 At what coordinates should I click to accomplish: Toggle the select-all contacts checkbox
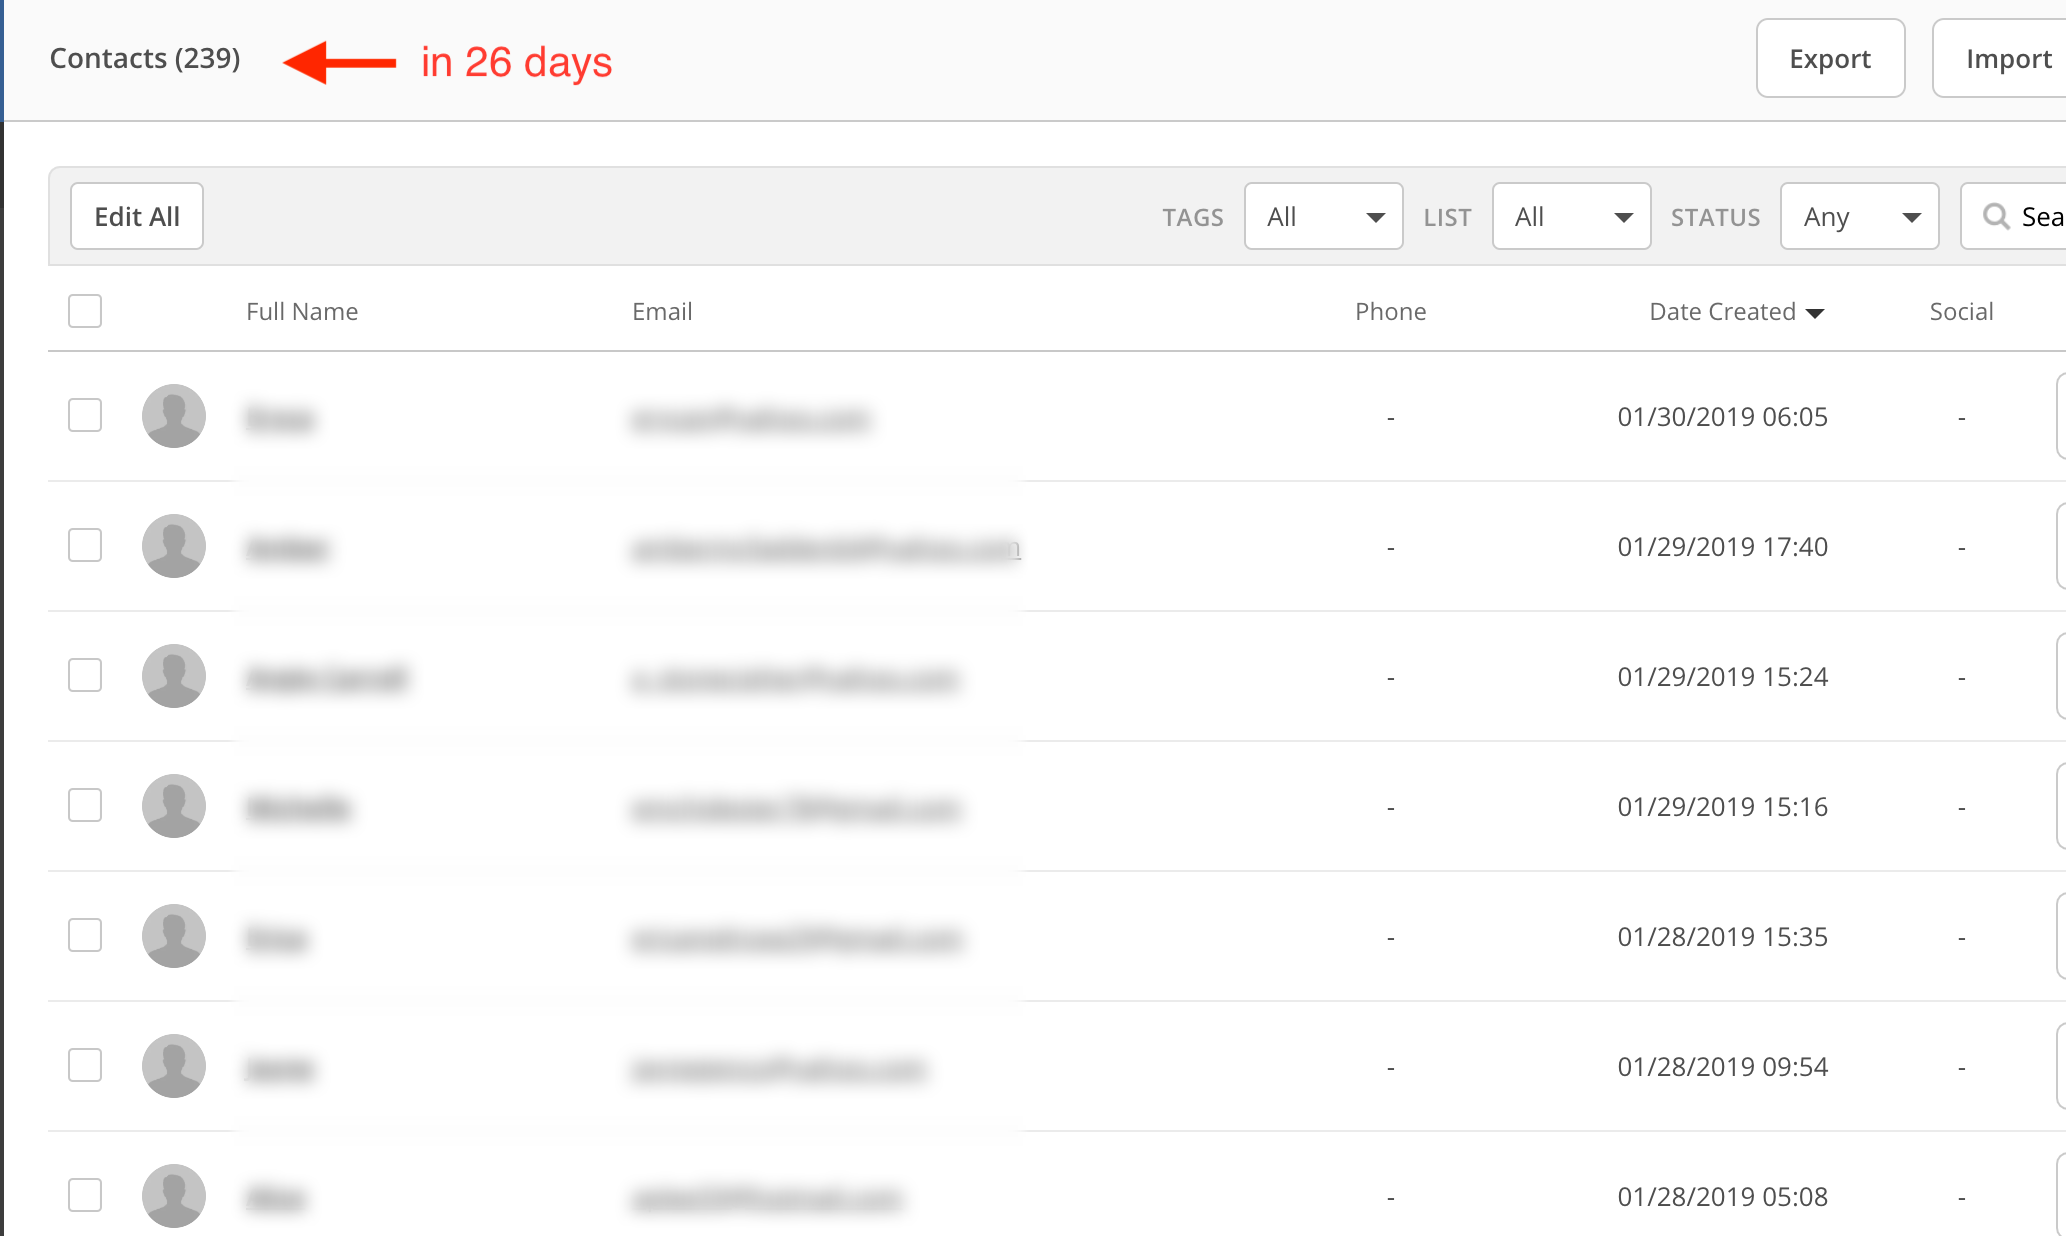[x=85, y=311]
